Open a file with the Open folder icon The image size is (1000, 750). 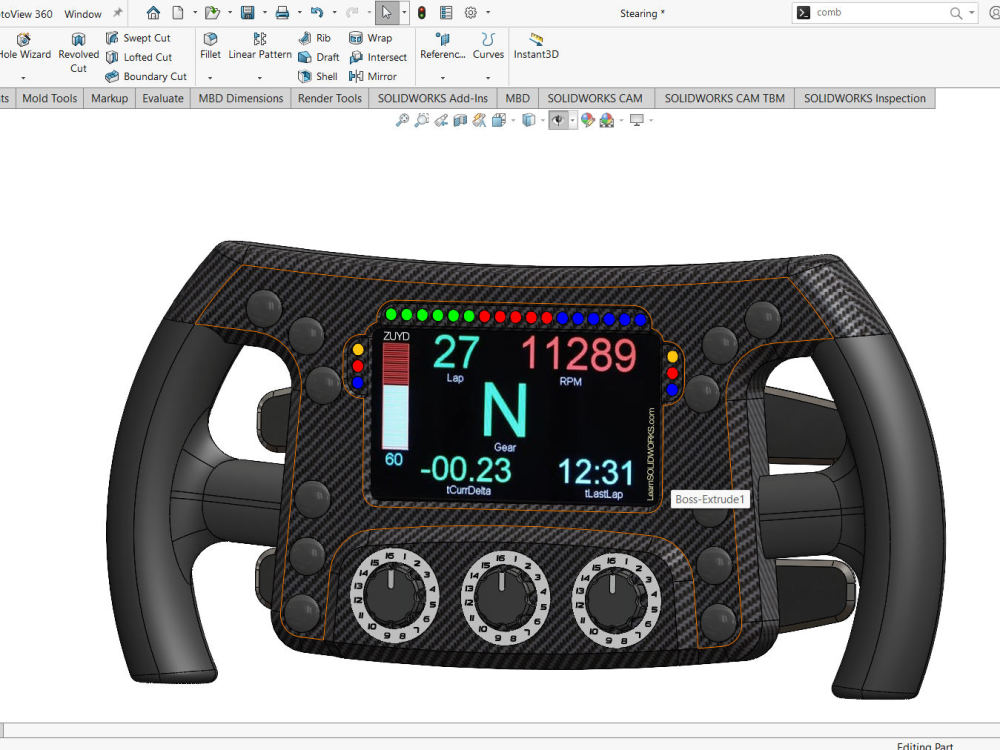point(212,13)
